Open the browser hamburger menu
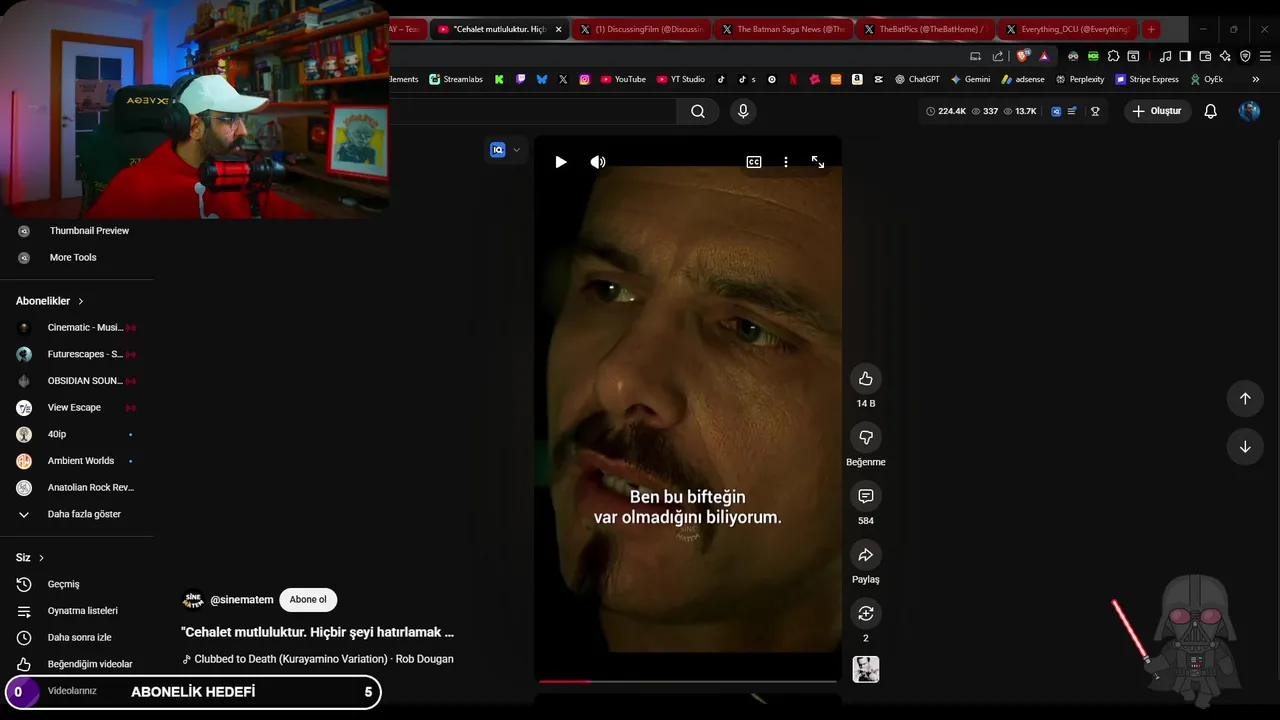 pos(1264,56)
